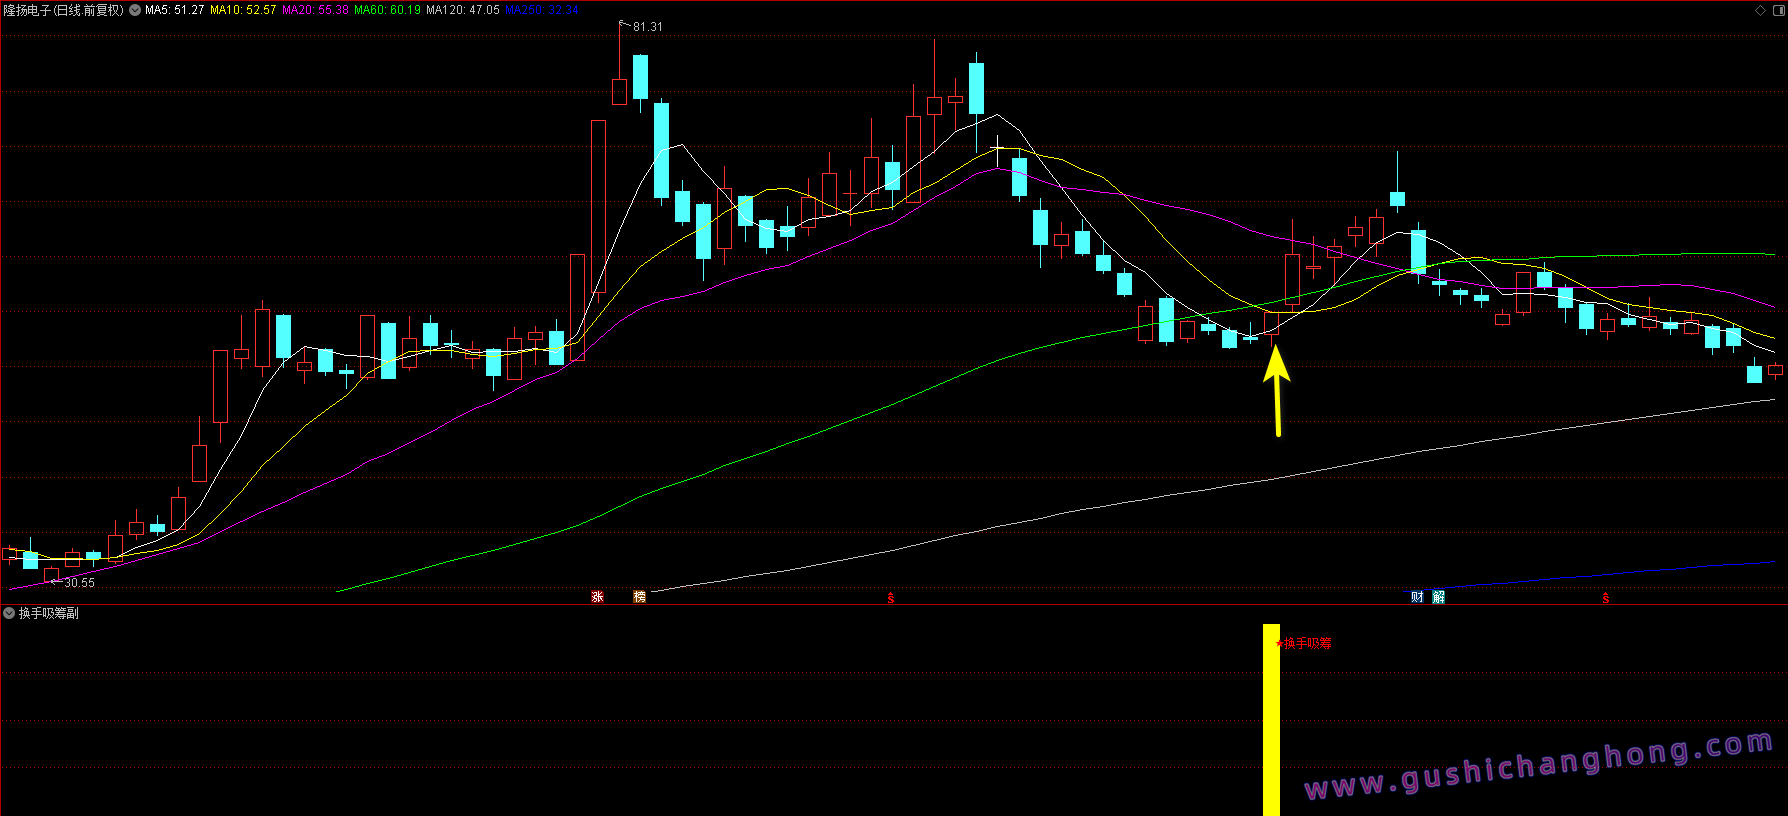Click the diamond icon at top right
Viewport: 1788px width, 816px height.
point(1760,10)
